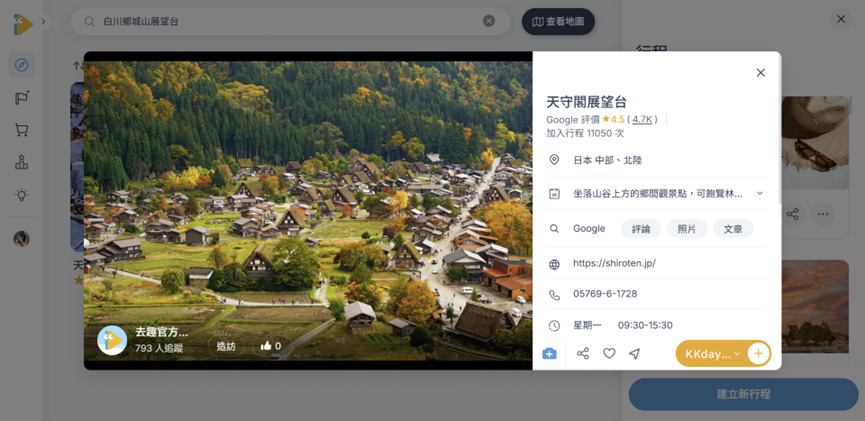
Task: Share the place with the share icon
Action: [x=583, y=354]
